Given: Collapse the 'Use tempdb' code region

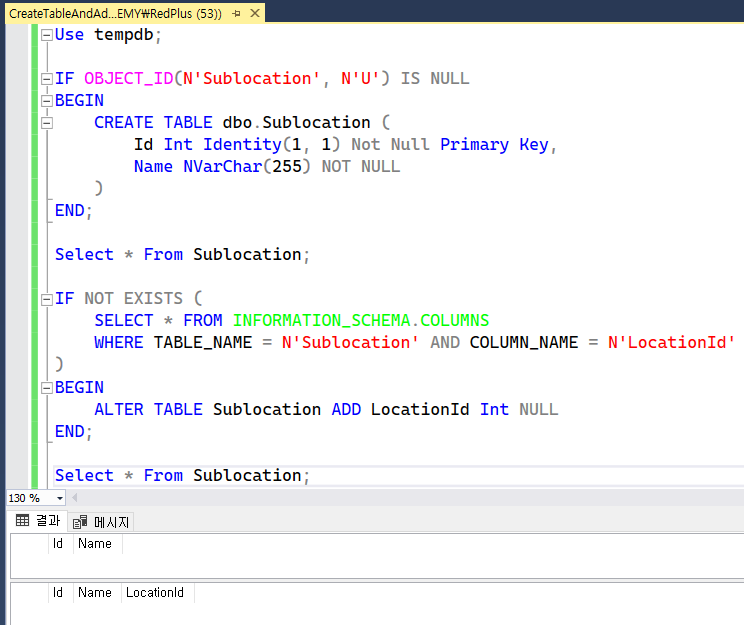Looking at the screenshot, I should click(x=46, y=35).
